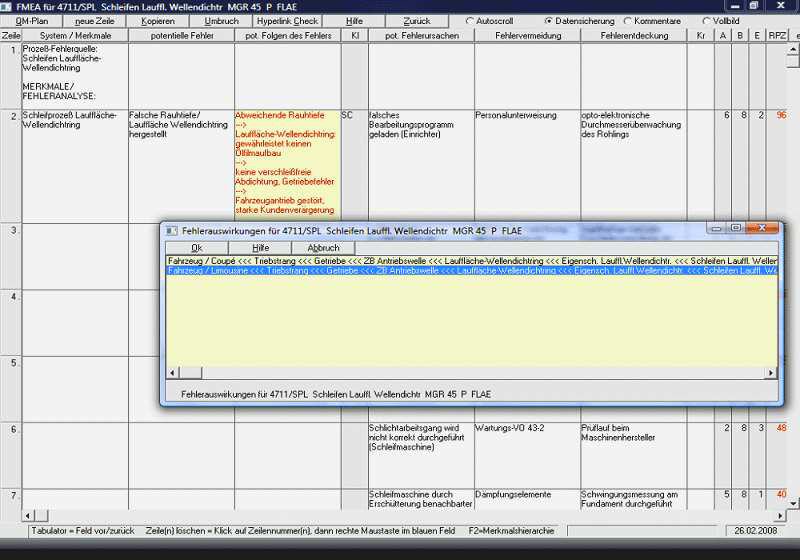Click the date 26.02.2008 in status bar
Image resolution: width=800 pixels, height=560 pixels.
[x=756, y=530]
